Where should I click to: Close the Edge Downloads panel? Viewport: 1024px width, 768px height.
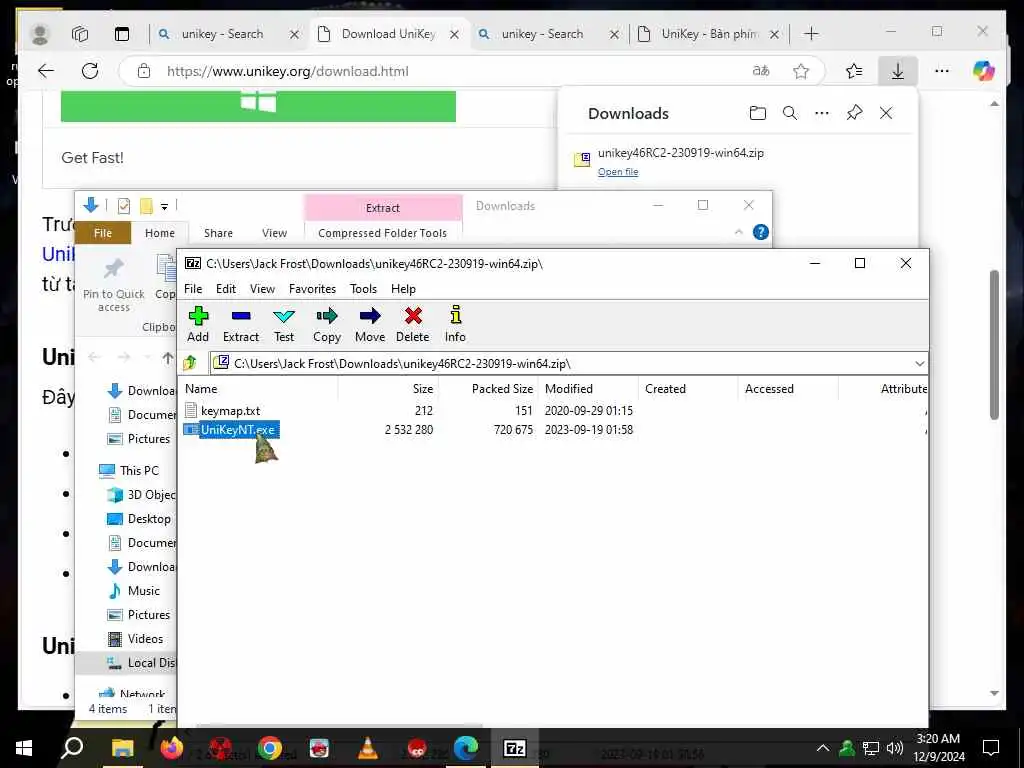(x=886, y=113)
